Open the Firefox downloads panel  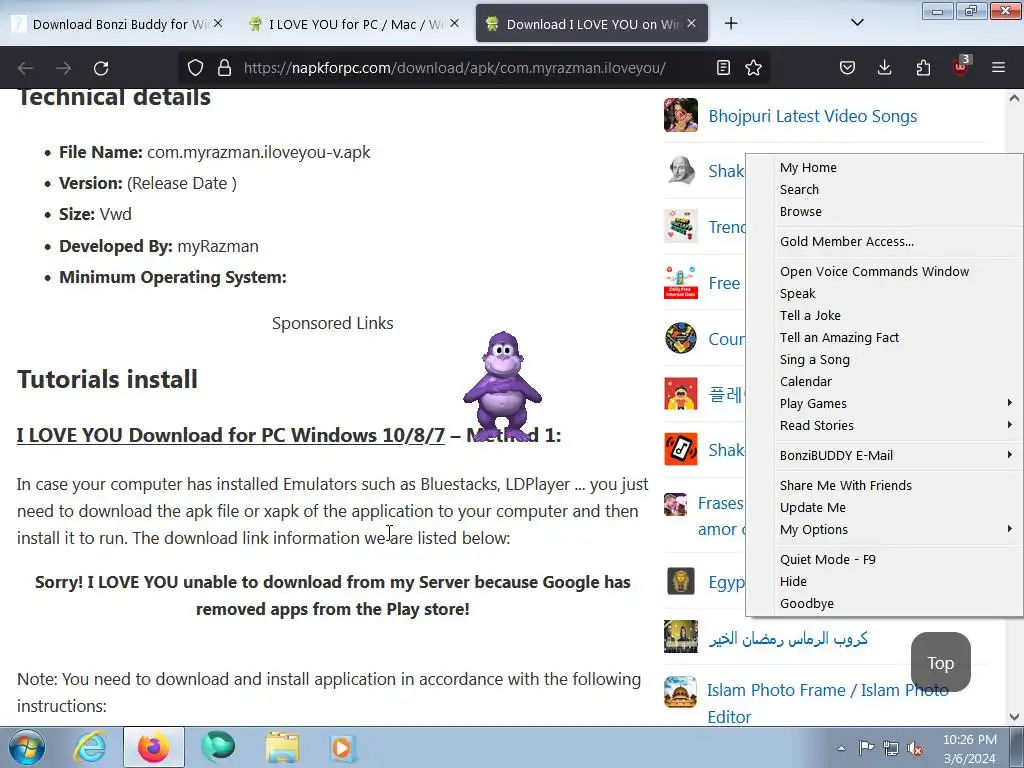coord(884,68)
